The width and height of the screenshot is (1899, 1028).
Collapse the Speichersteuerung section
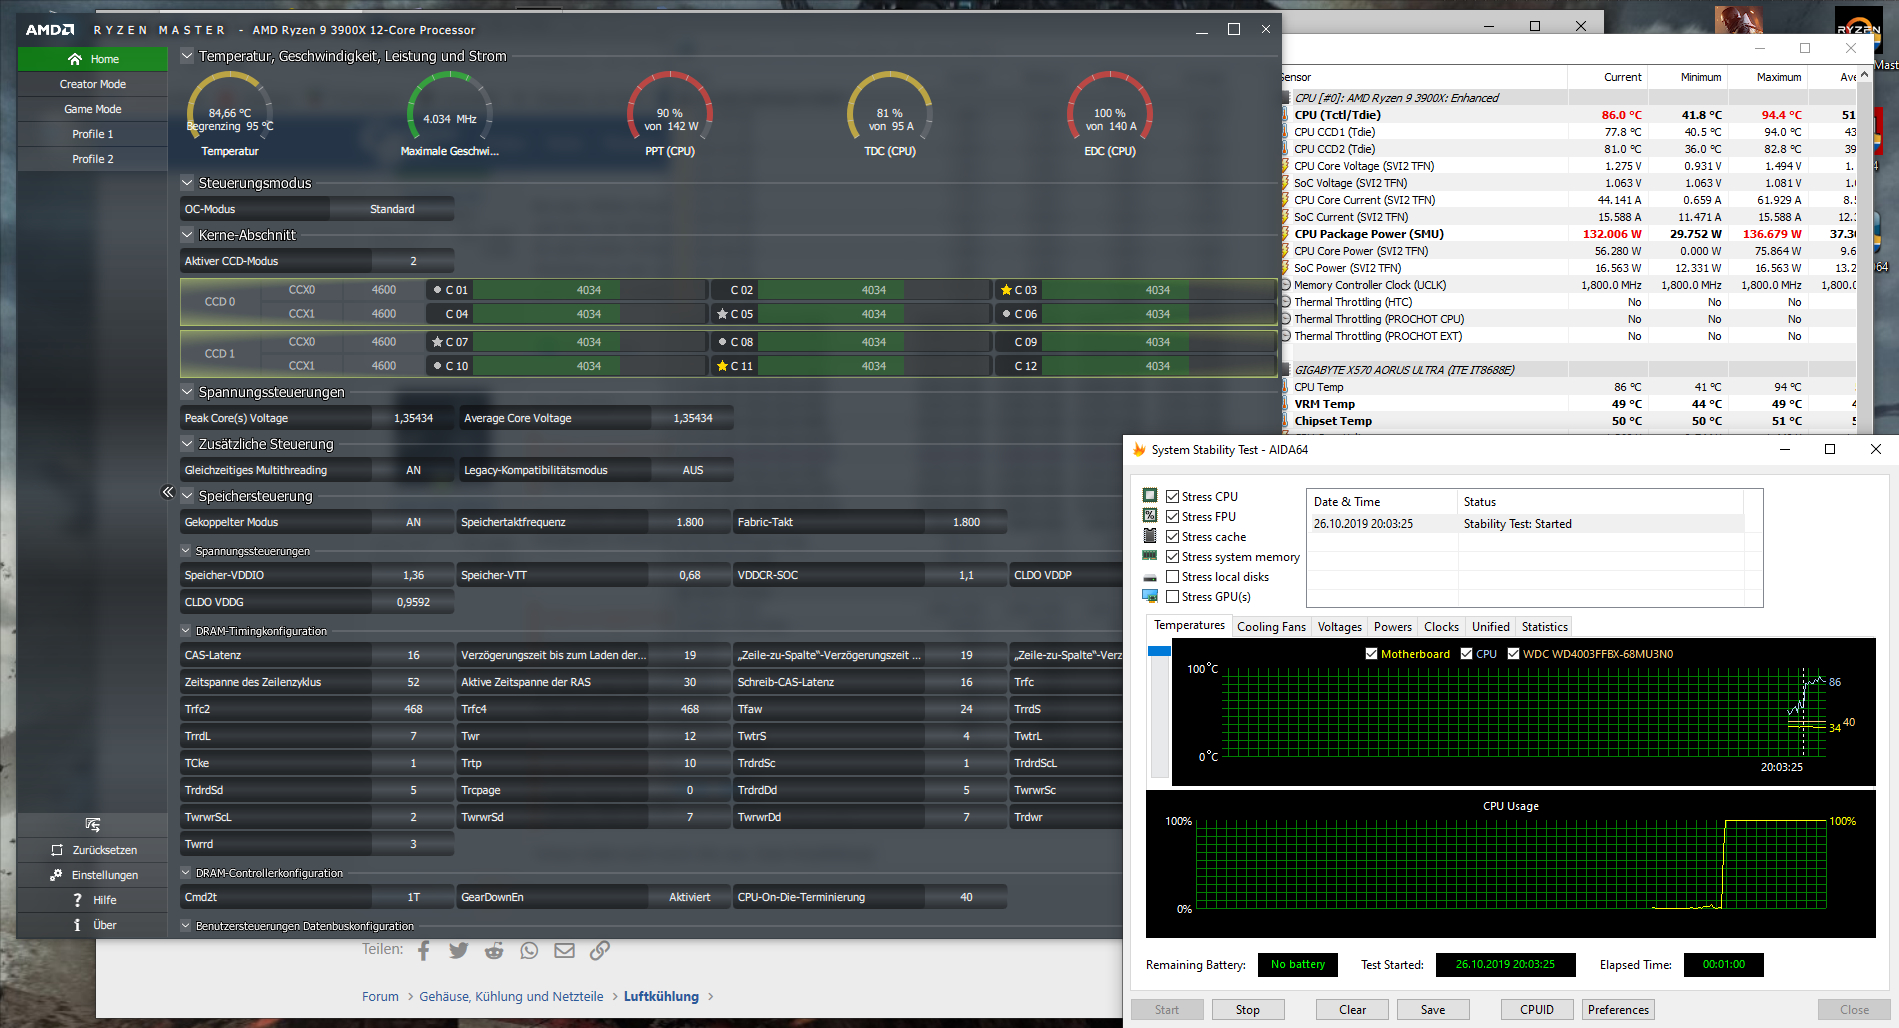[x=187, y=496]
